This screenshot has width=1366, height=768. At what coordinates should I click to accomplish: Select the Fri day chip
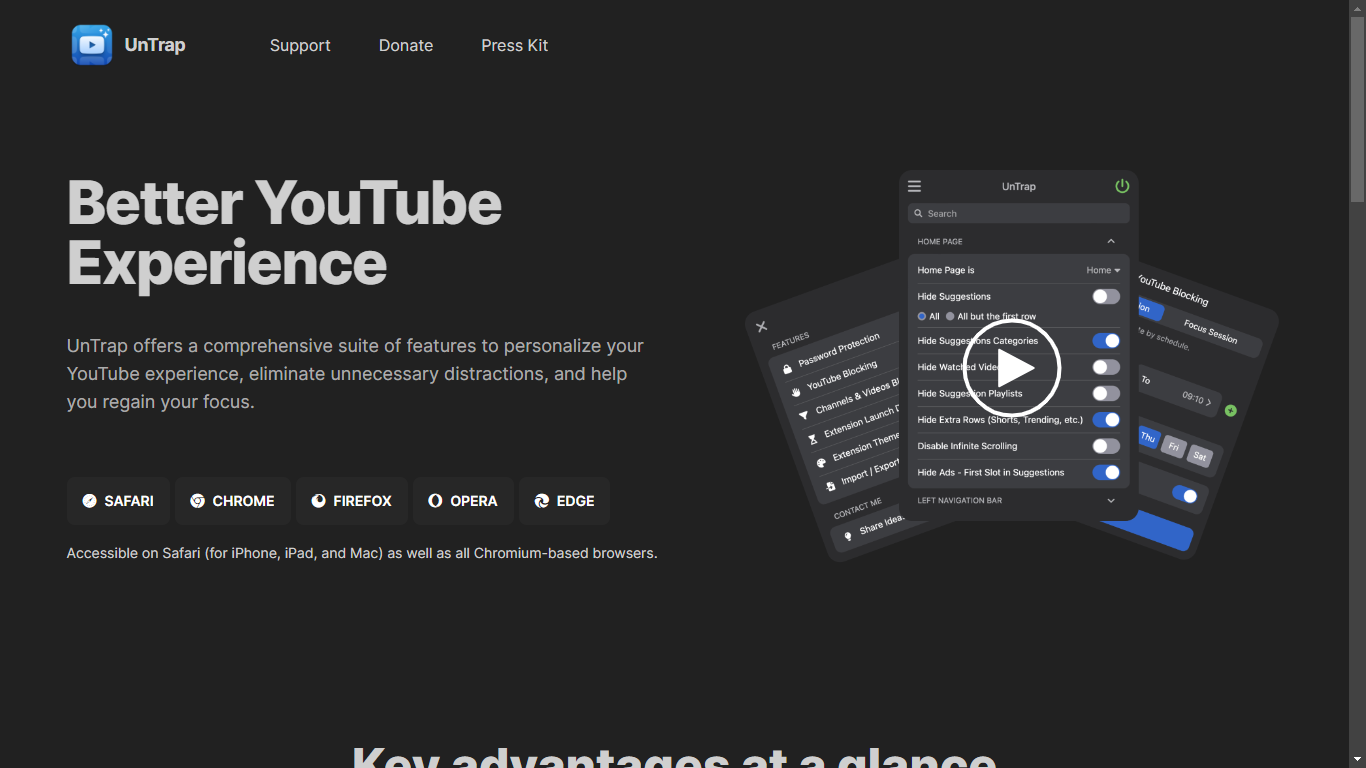coord(1174,447)
